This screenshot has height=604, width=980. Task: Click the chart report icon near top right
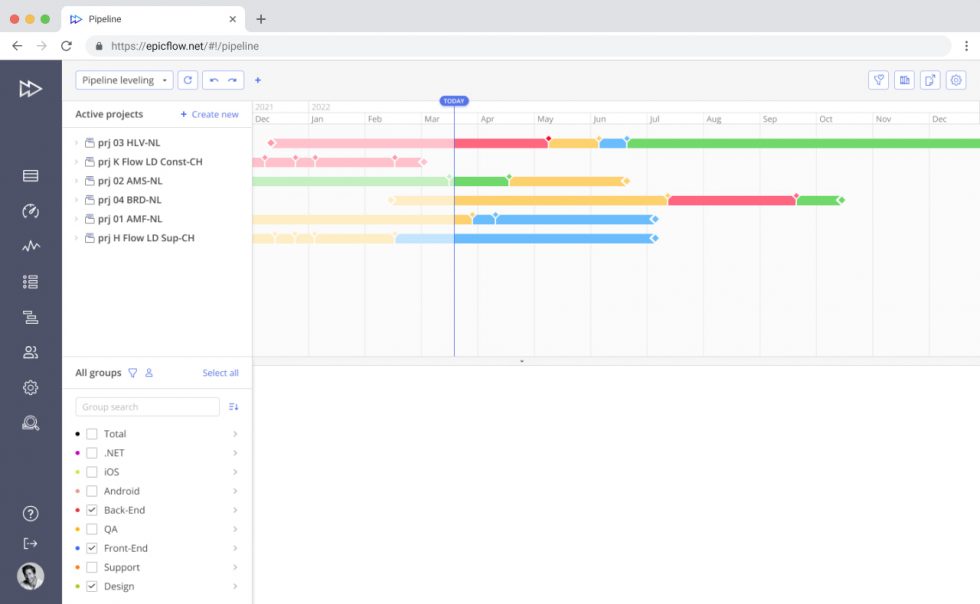[905, 80]
